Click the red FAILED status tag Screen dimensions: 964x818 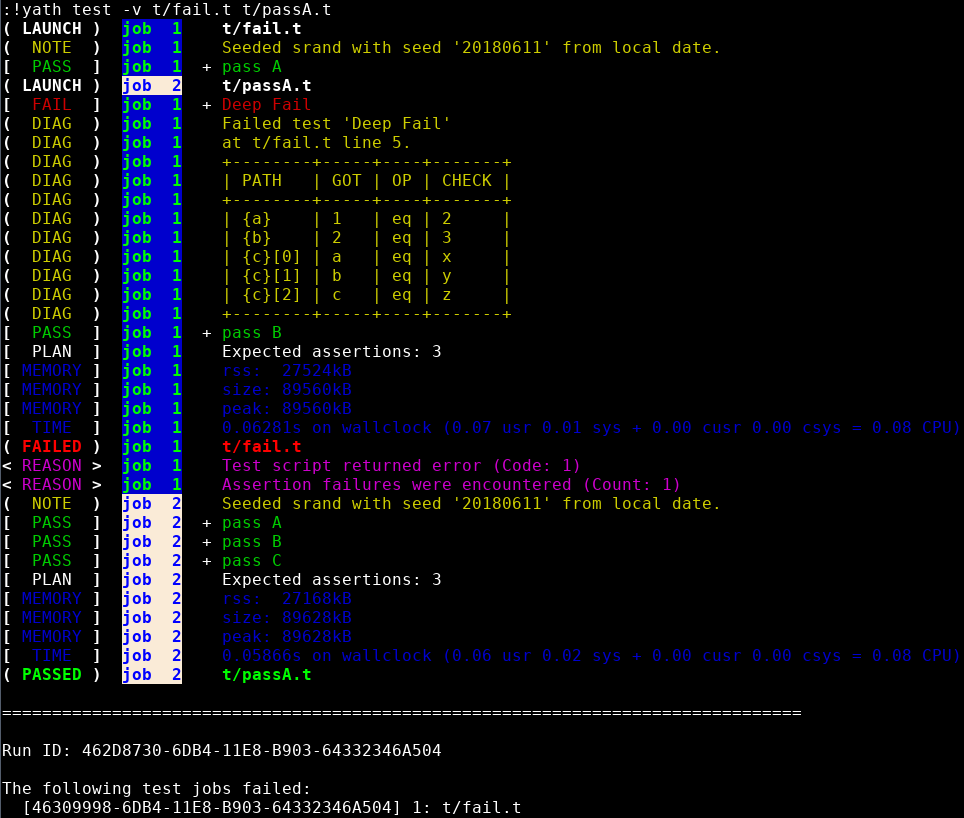click(51, 447)
